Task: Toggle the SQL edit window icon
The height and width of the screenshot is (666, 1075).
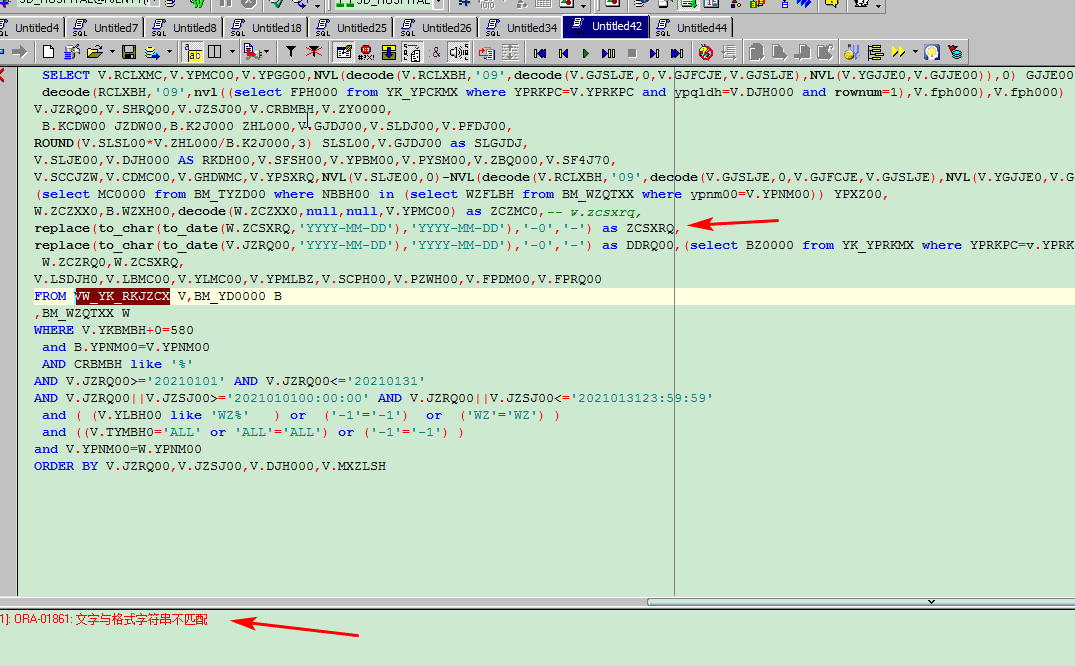Action: pyautogui.click(x=344, y=52)
